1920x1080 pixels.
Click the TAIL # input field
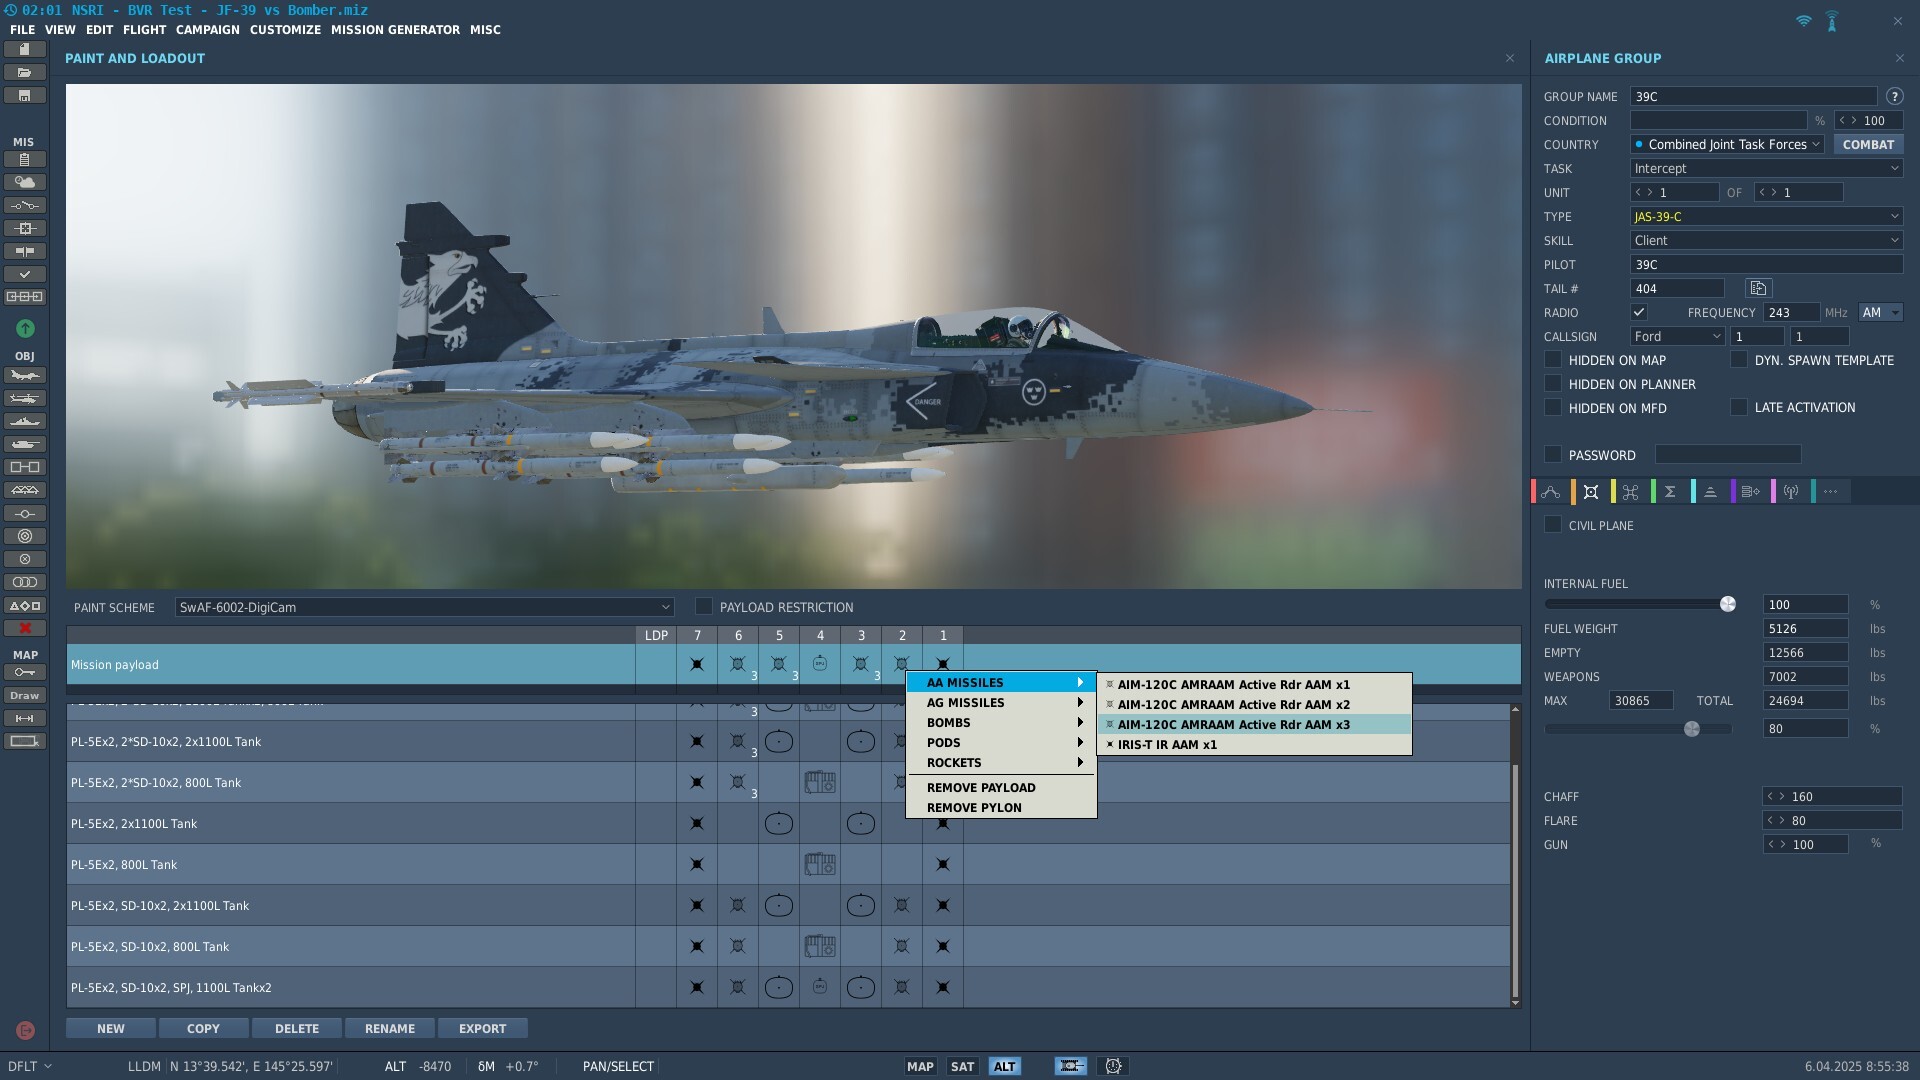(1678, 288)
